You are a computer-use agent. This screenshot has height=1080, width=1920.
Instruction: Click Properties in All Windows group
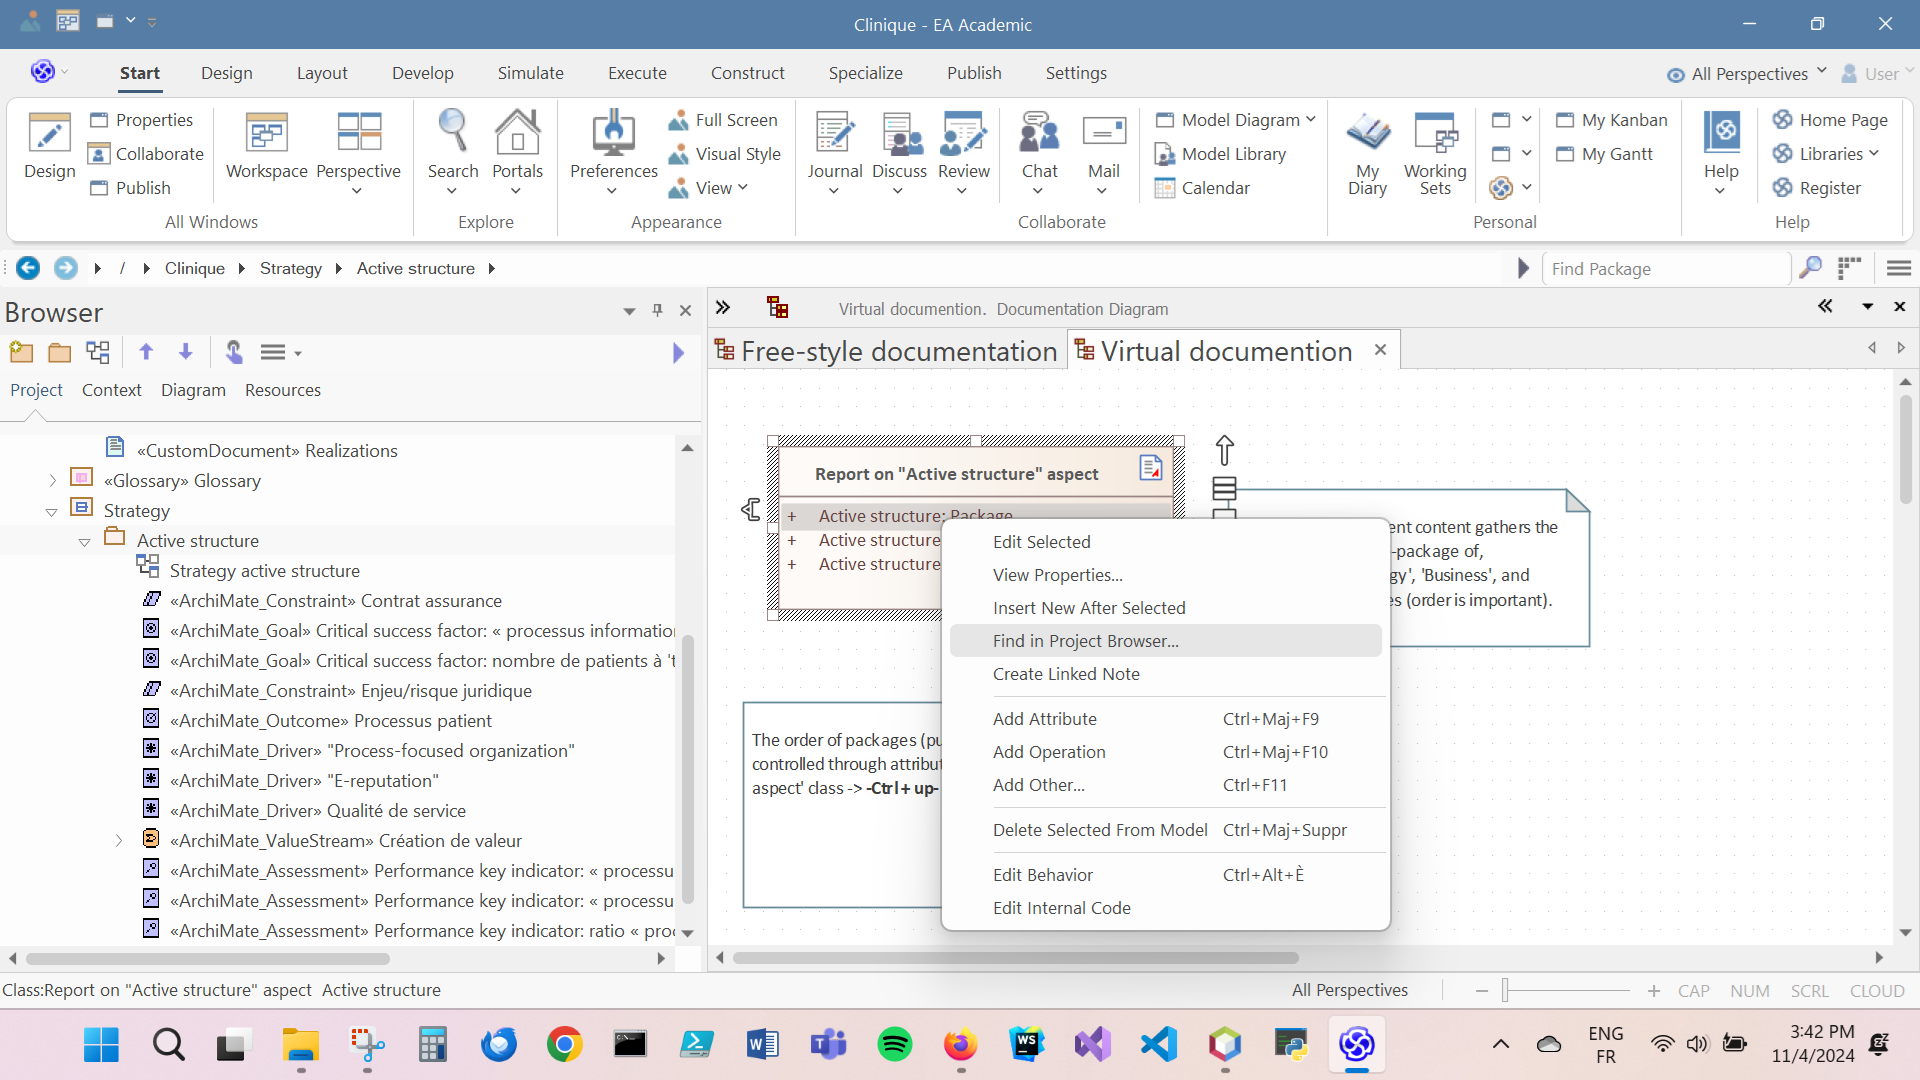click(141, 120)
